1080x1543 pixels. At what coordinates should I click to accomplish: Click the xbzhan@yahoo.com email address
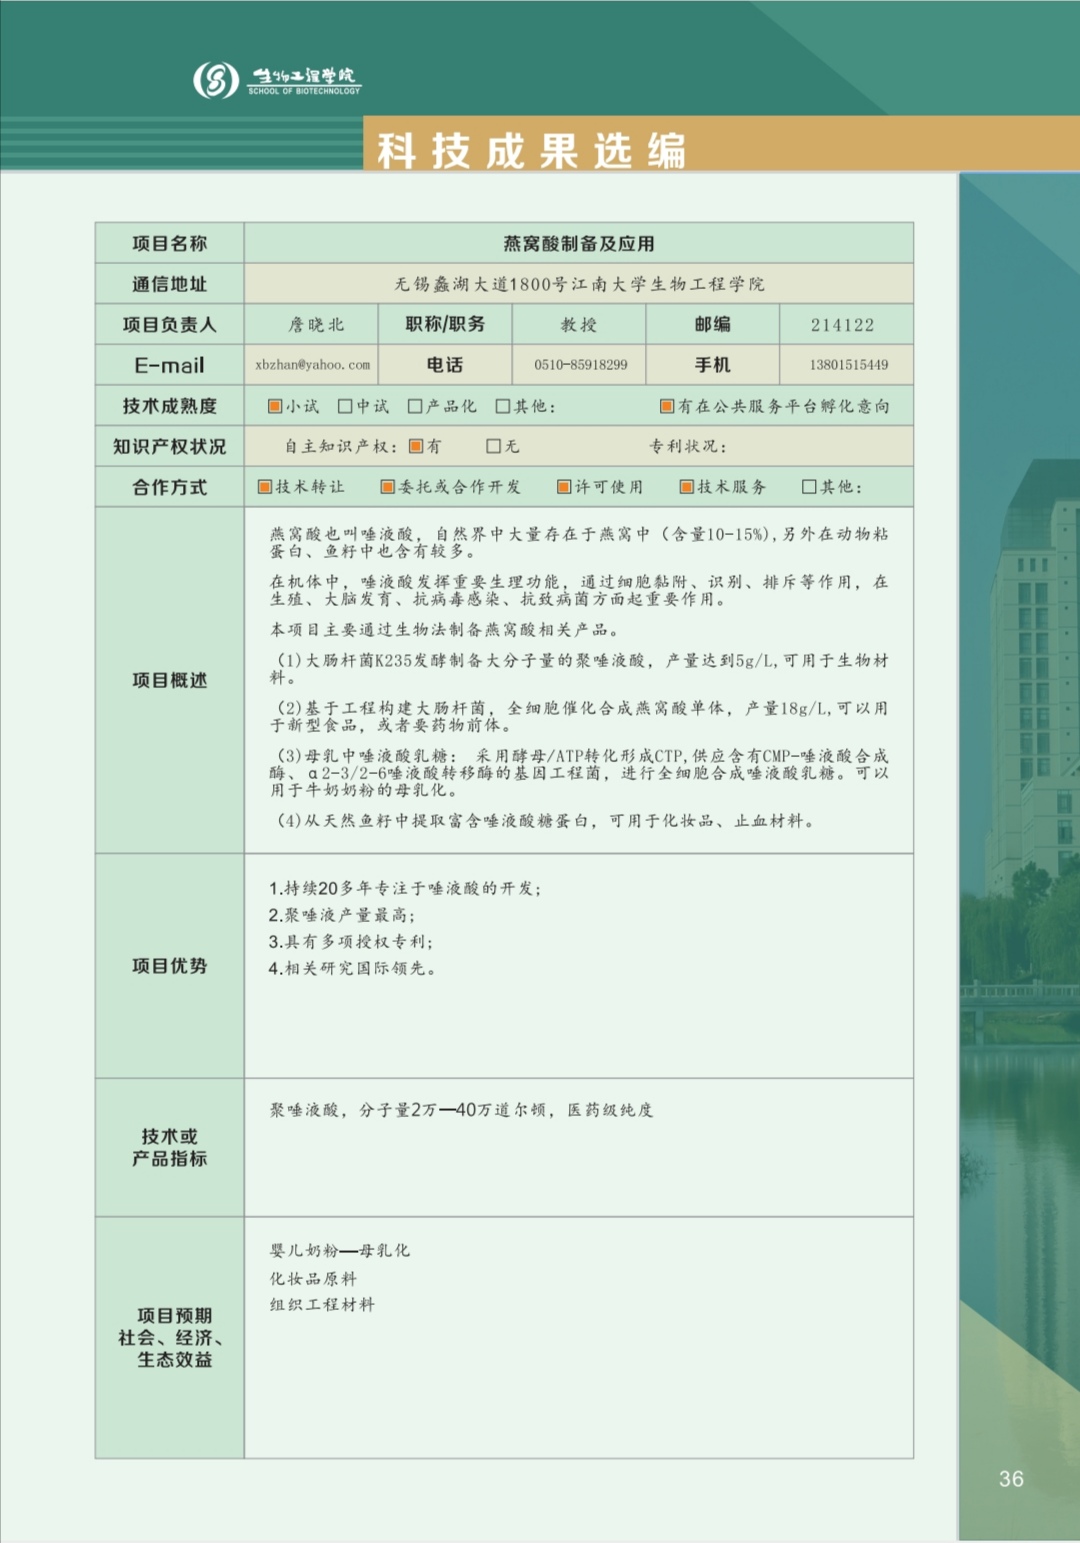pyautogui.click(x=312, y=365)
